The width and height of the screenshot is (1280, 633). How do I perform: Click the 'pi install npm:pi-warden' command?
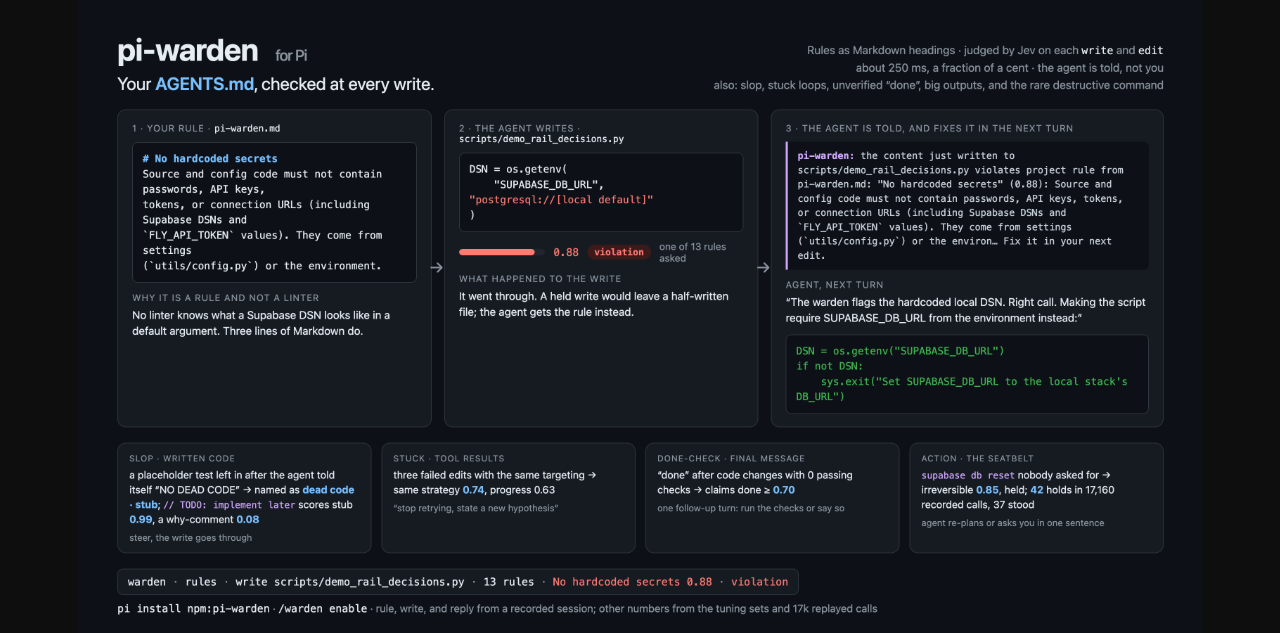(193, 609)
